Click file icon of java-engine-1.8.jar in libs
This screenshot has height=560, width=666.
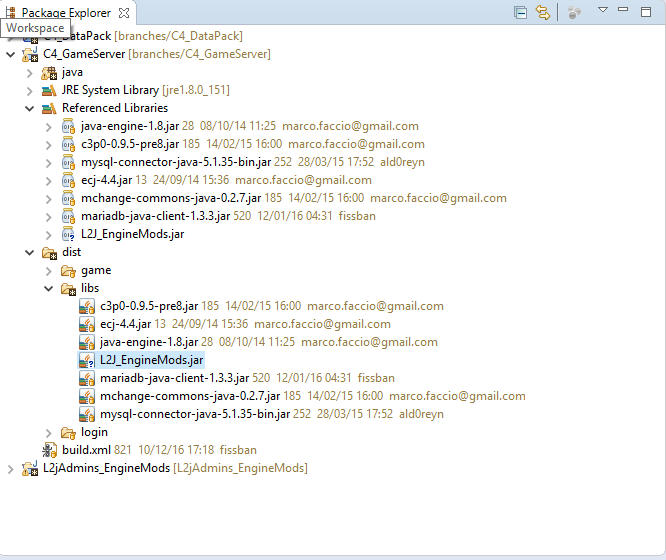click(x=87, y=342)
